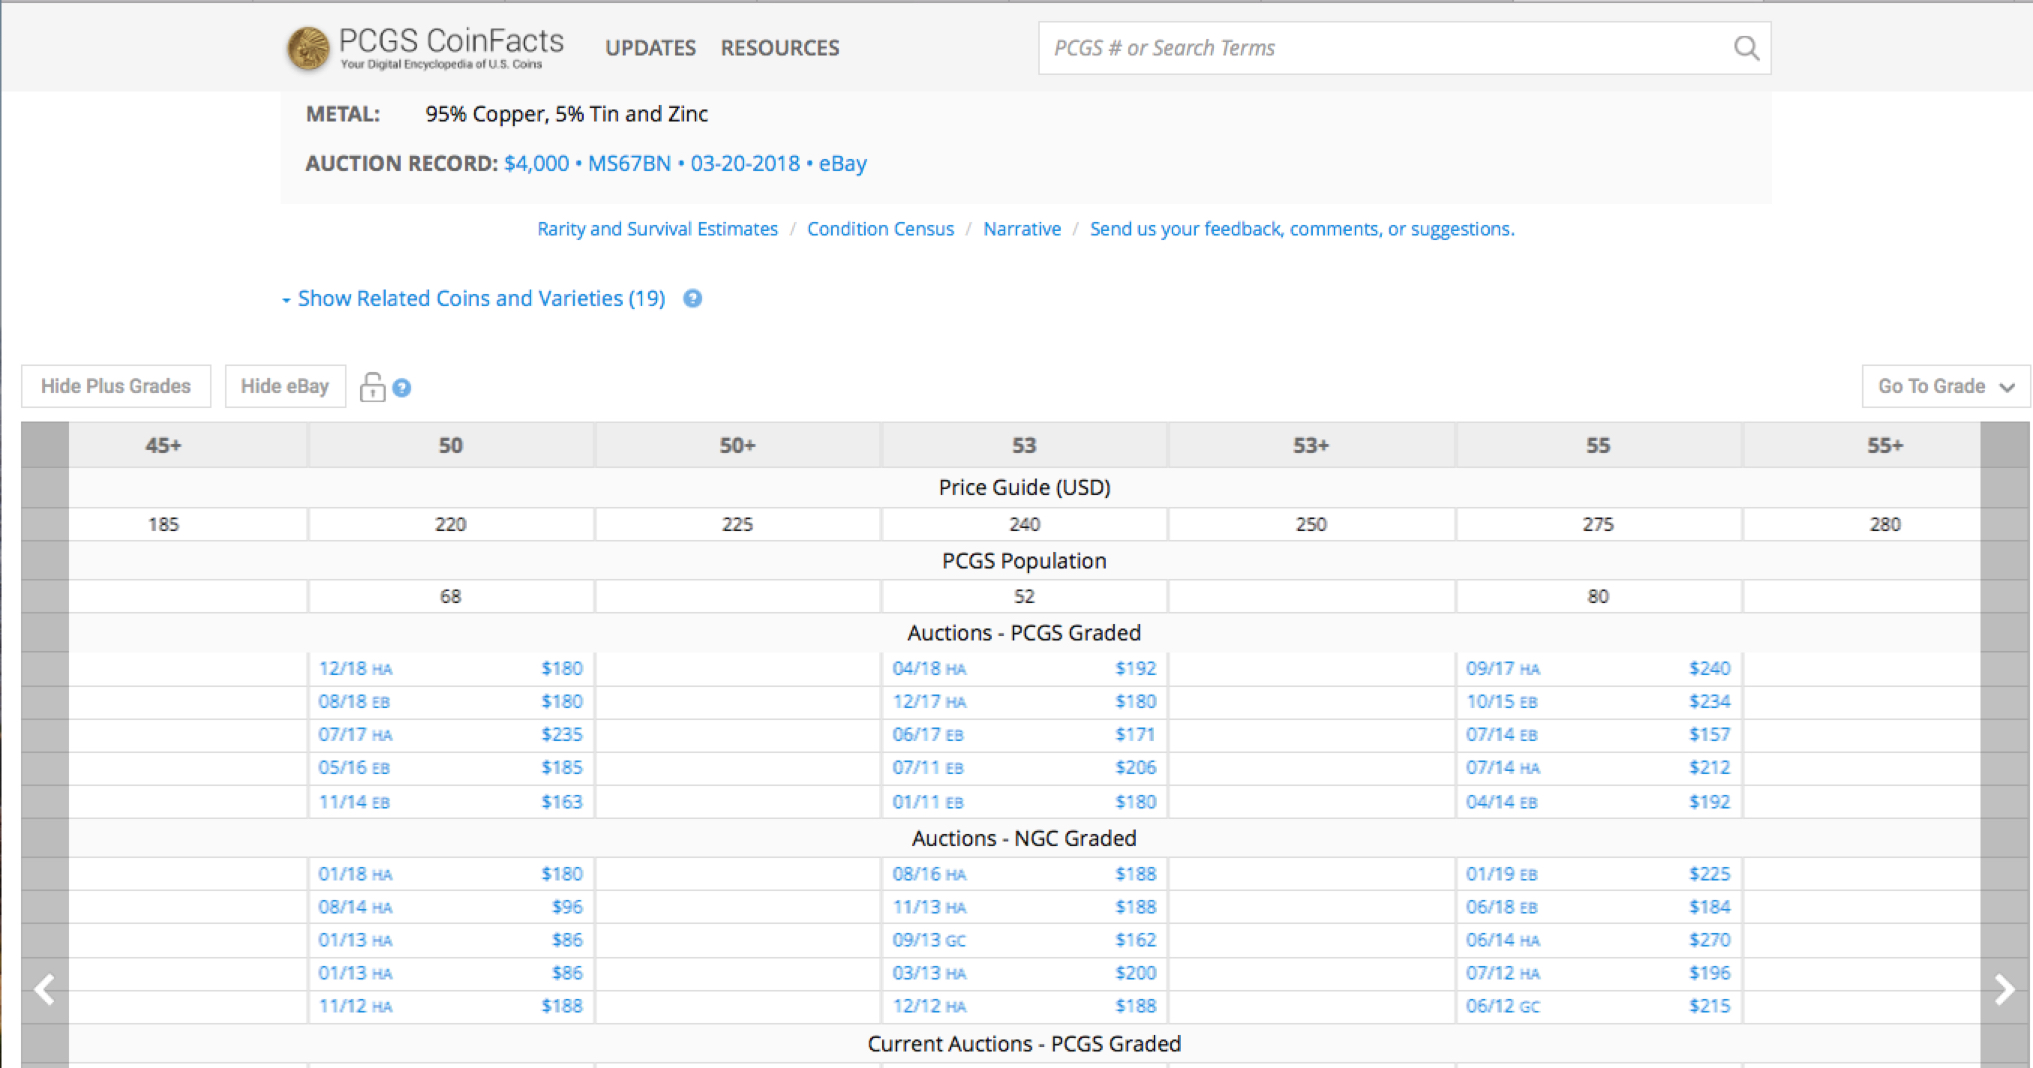Open the 01/18 HA $180 NGC auction
The height and width of the screenshot is (1068, 2033).
(450, 874)
